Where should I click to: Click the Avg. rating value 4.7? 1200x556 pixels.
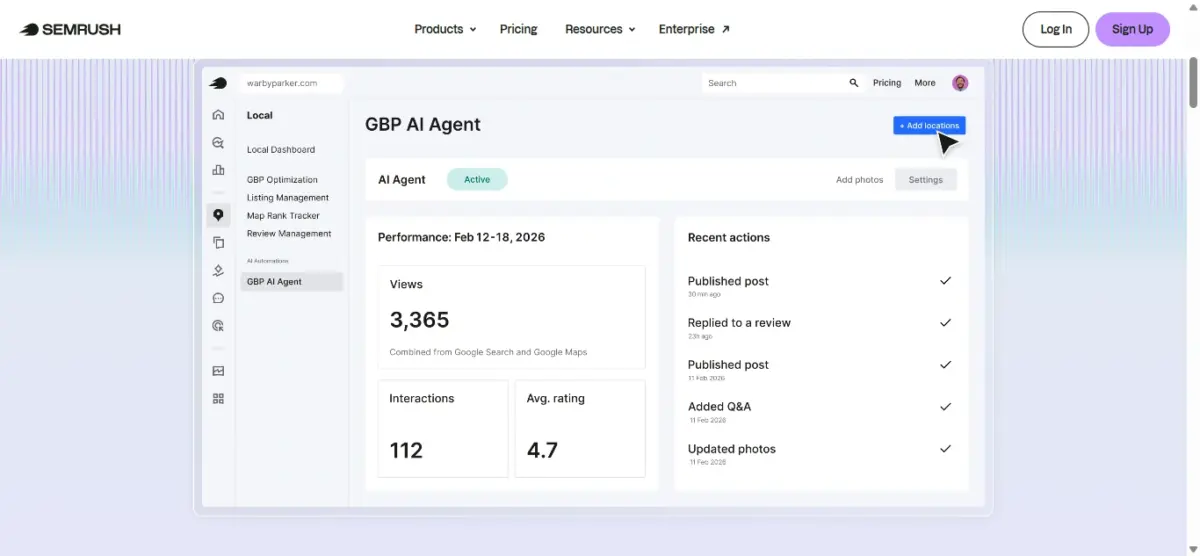pyautogui.click(x=542, y=450)
